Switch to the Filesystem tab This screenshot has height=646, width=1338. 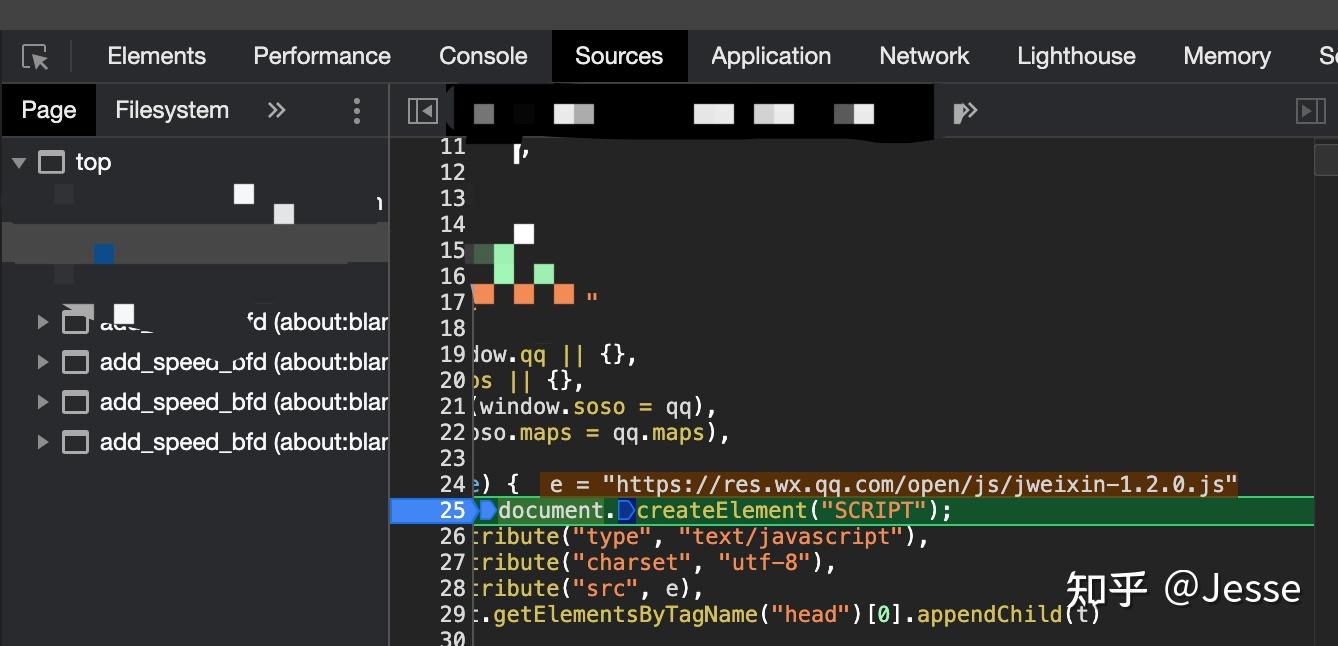click(171, 109)
